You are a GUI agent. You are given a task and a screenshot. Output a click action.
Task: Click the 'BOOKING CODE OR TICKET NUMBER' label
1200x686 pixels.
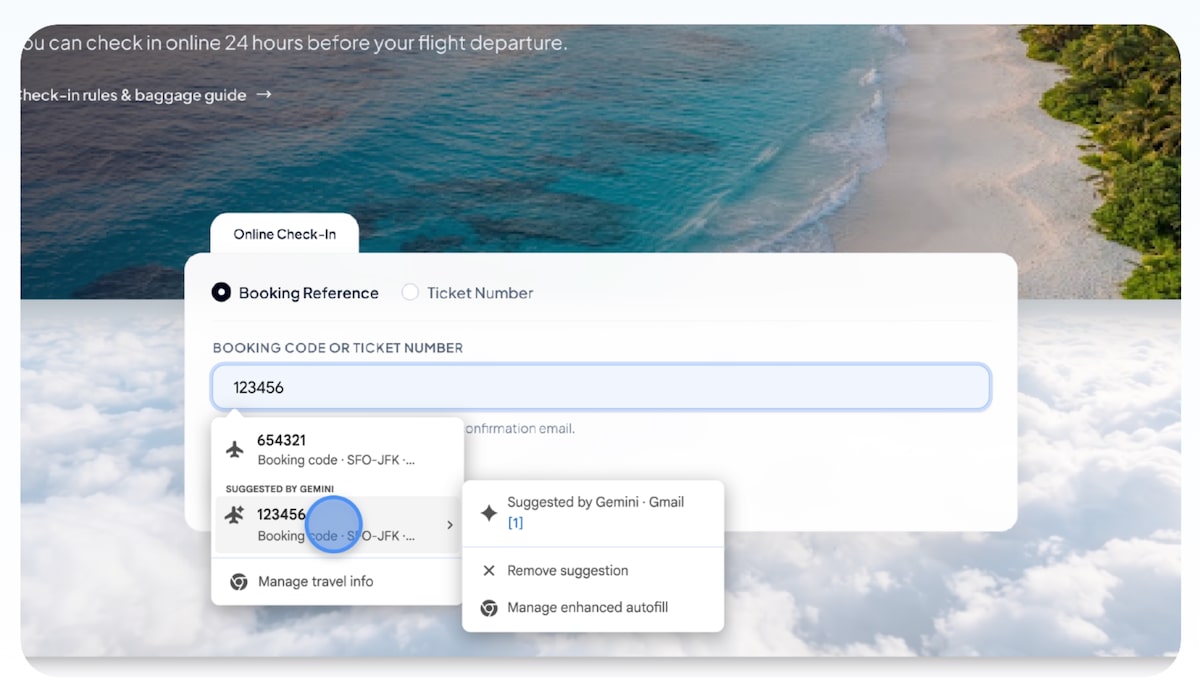(x=338, y=348)
